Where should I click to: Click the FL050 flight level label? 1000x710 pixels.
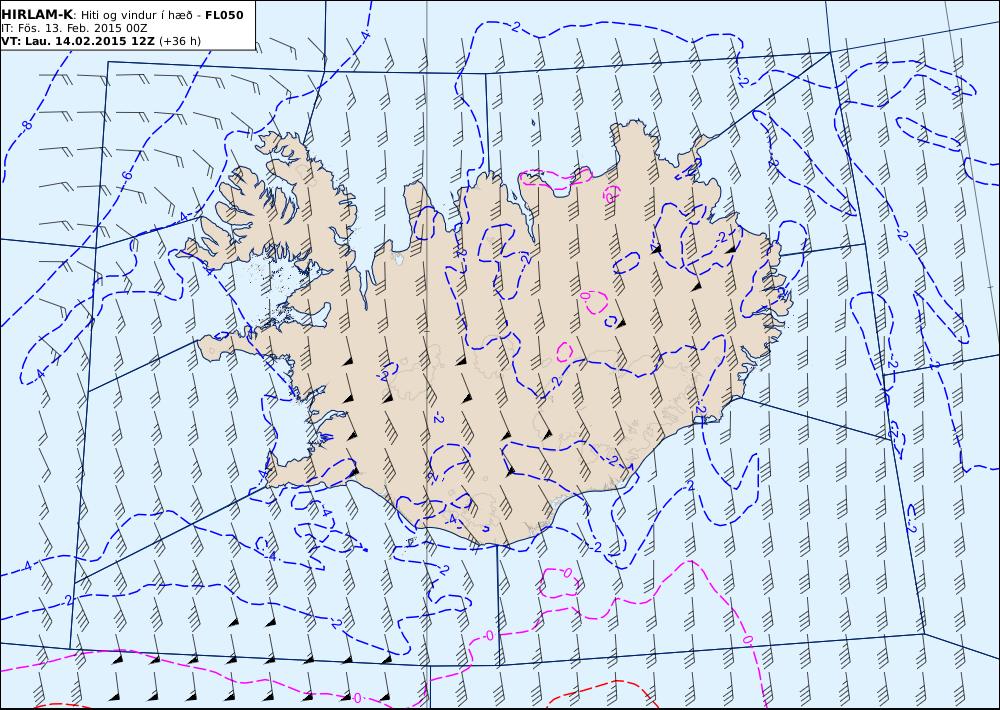224,15
